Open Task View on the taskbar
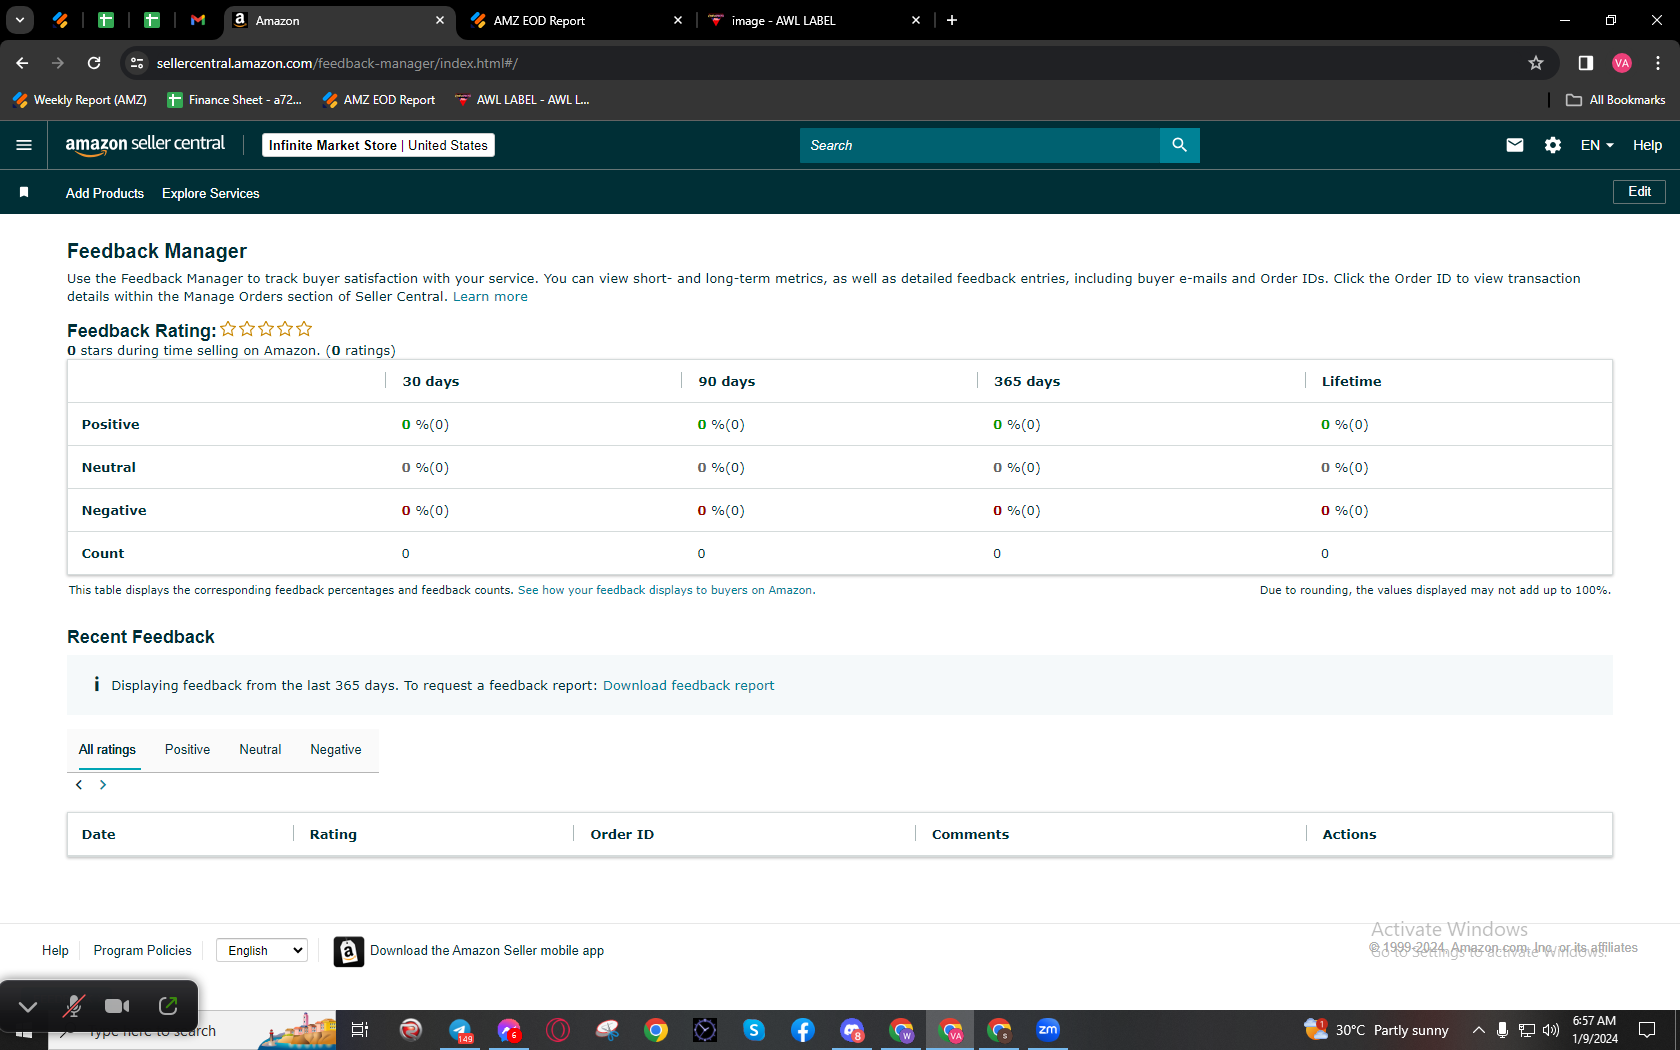 tap(360, 1030)
